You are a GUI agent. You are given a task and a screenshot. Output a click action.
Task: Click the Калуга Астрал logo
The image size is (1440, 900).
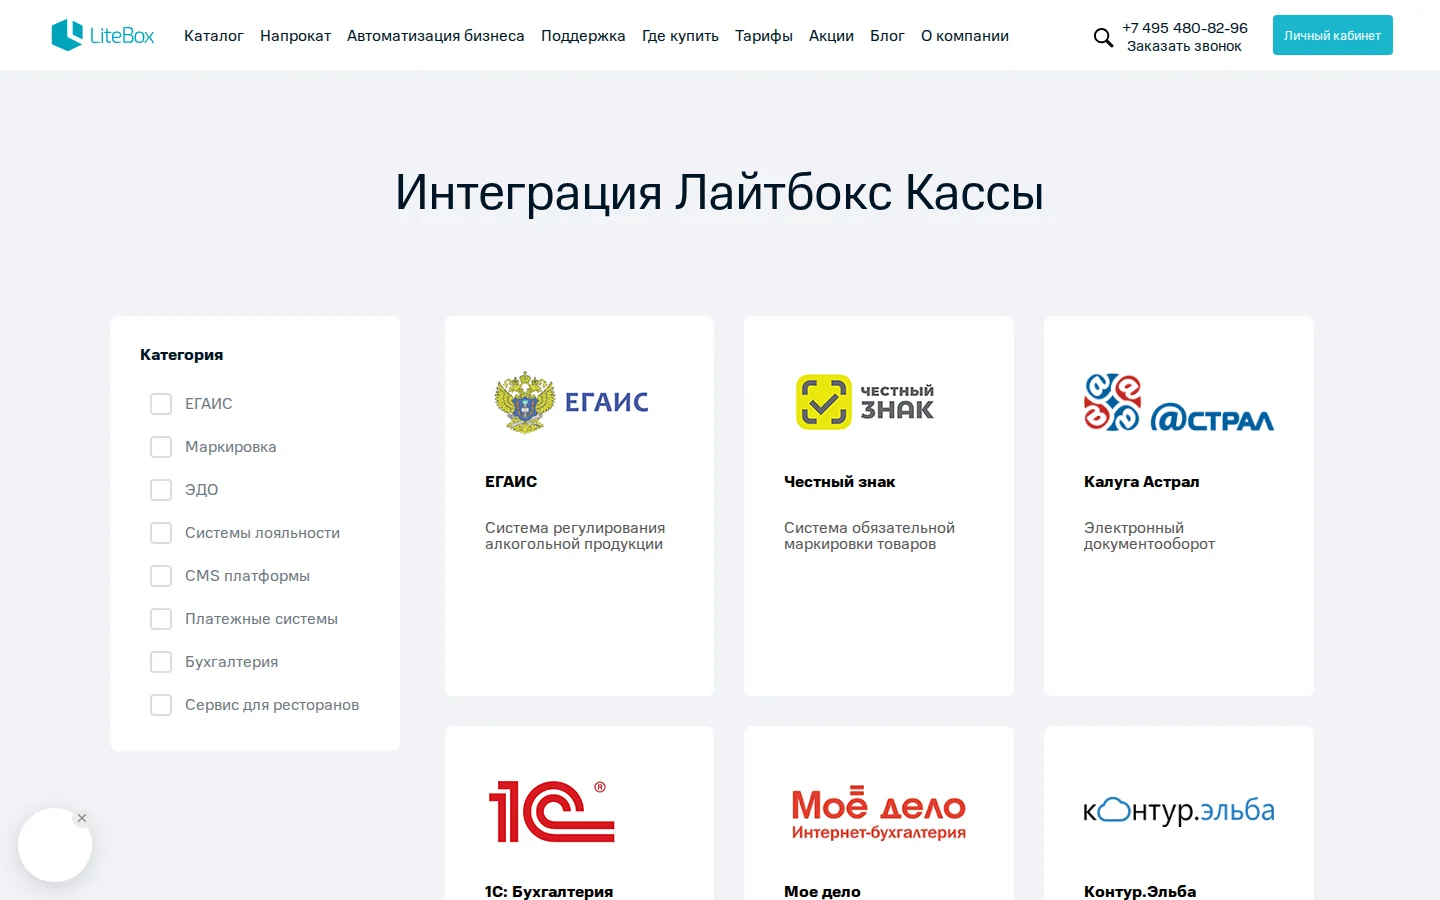1179,402
